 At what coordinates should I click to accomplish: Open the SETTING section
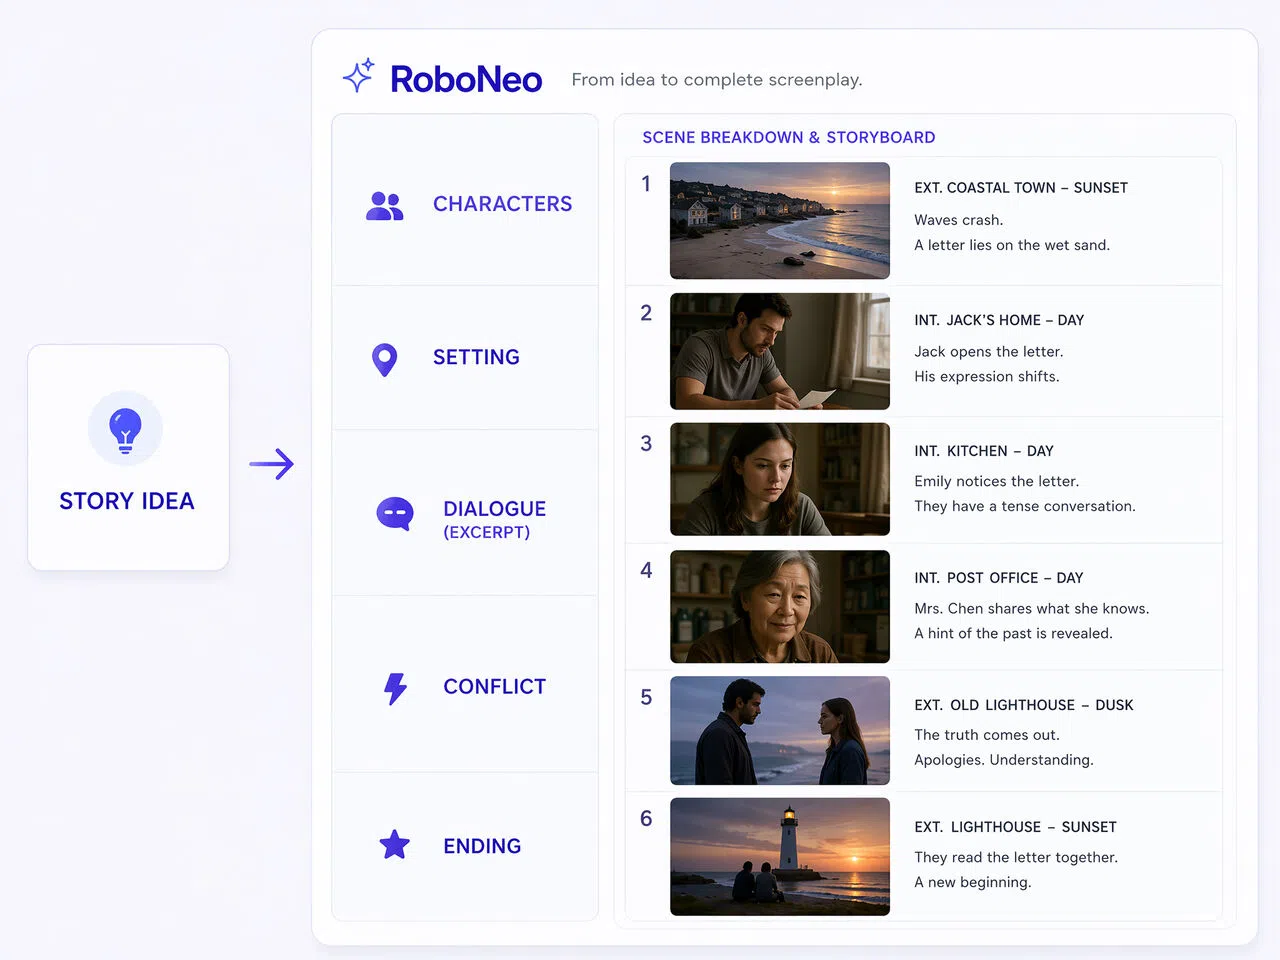465,358
